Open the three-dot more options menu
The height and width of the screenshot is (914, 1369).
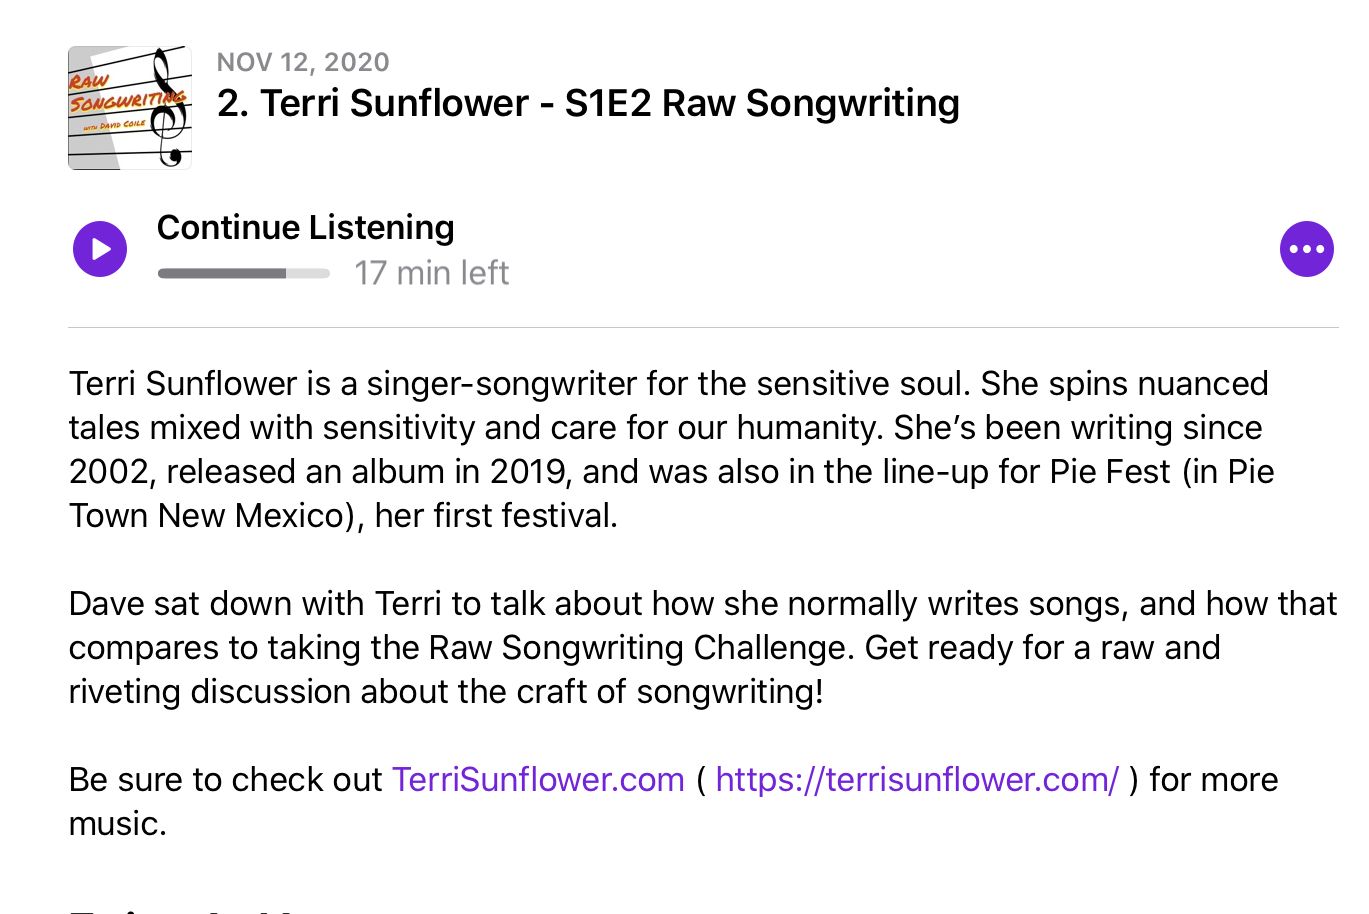coord(1306,249)
